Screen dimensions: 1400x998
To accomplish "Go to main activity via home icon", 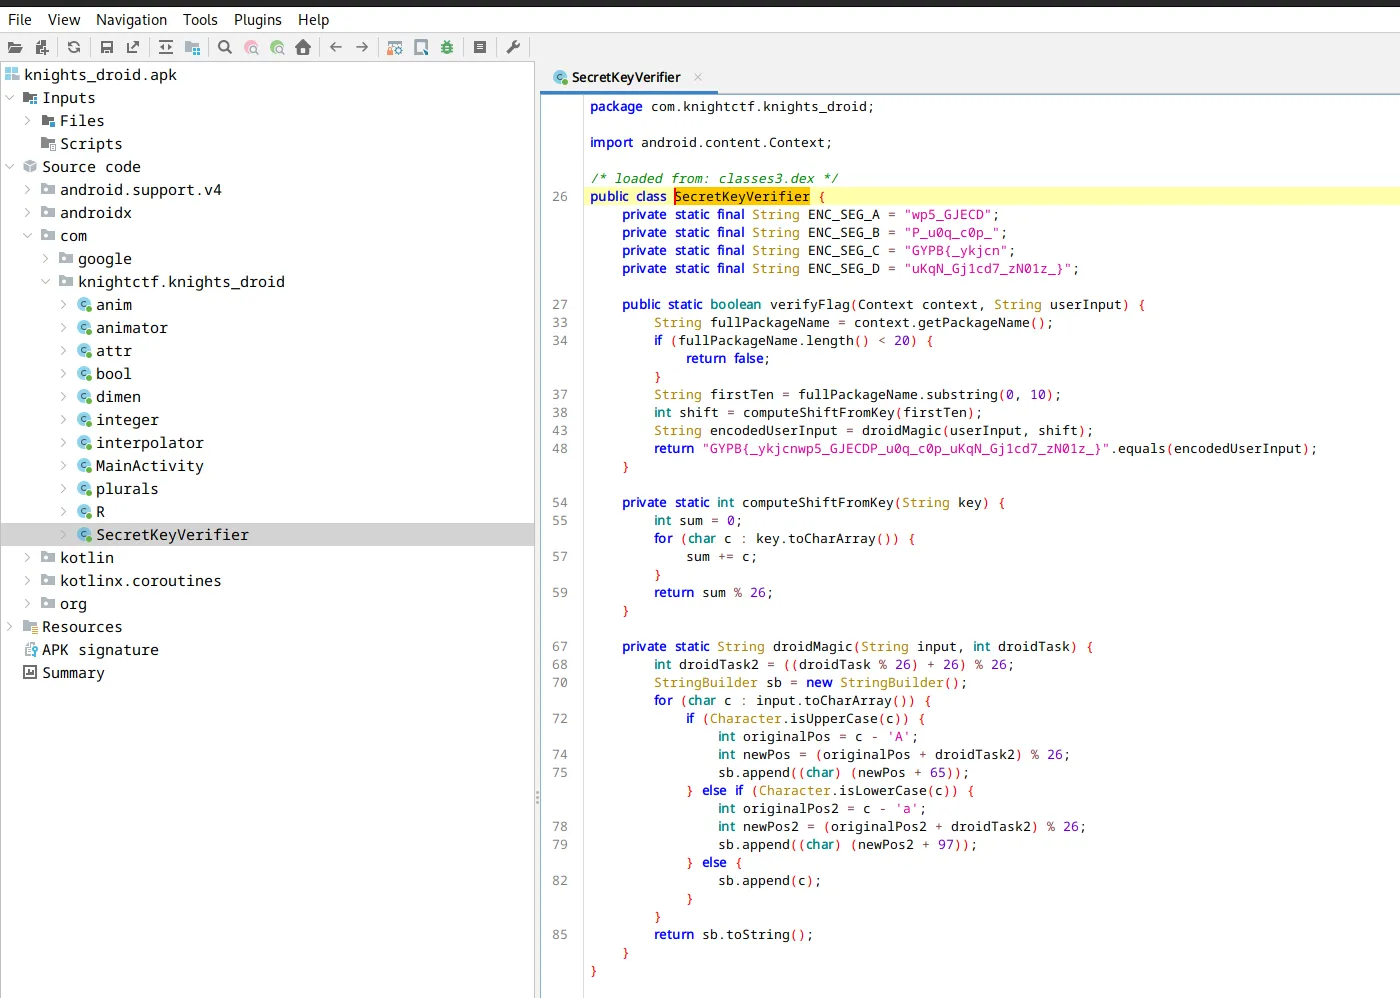I will [303, 47].
